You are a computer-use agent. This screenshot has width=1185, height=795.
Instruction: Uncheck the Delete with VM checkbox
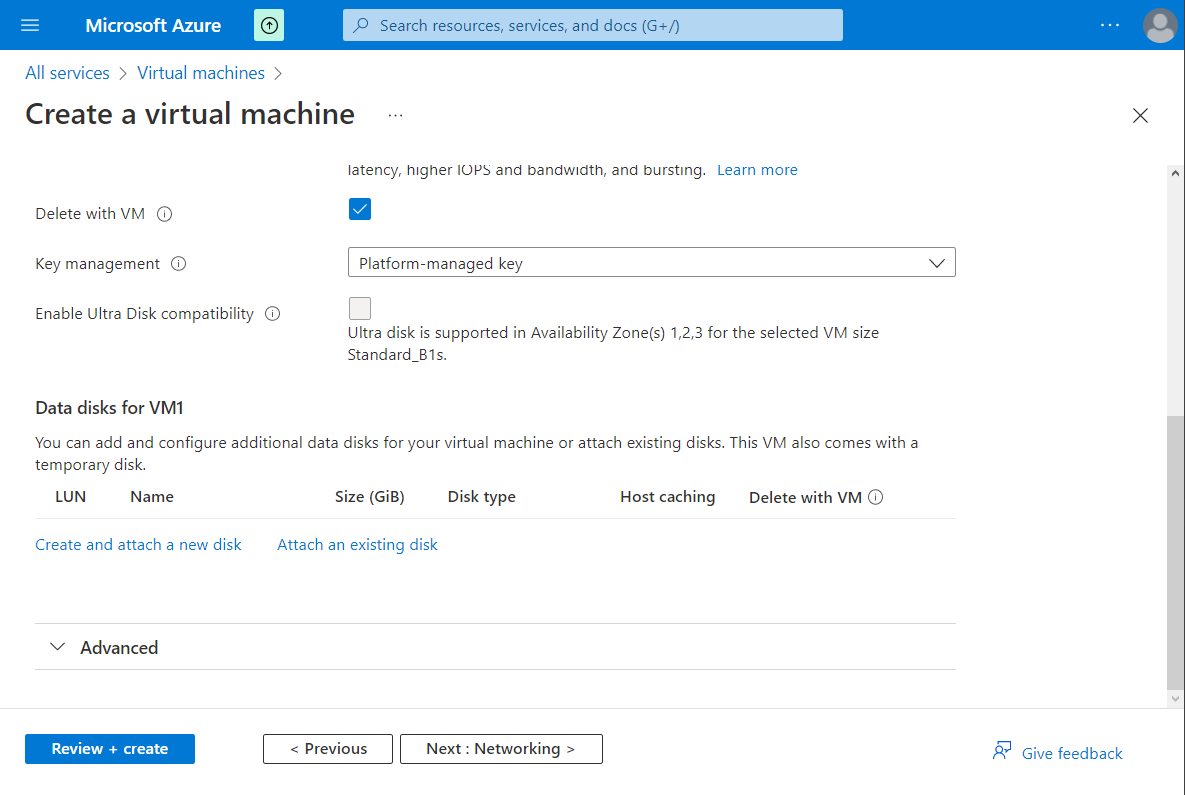(x=360, y=209)
